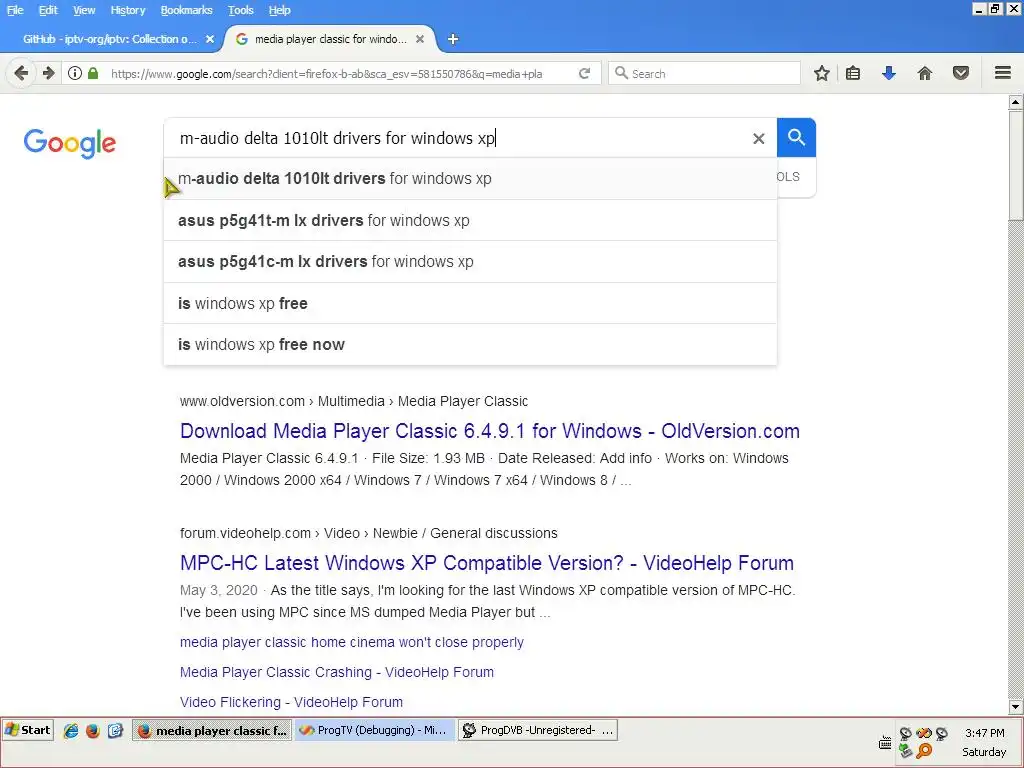Open the History menu
The width and height of the screenshot is (1024, 768).
click(x=127, y=10)
